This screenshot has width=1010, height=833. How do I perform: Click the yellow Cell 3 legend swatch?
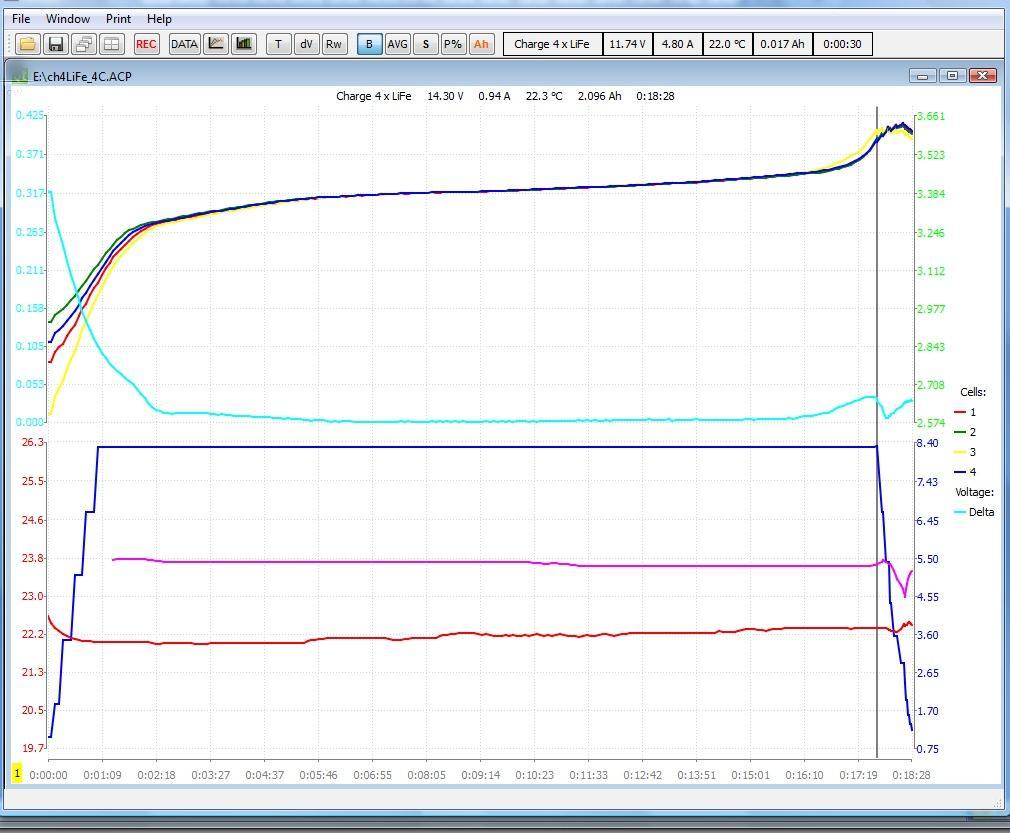[x=960, y=452]
